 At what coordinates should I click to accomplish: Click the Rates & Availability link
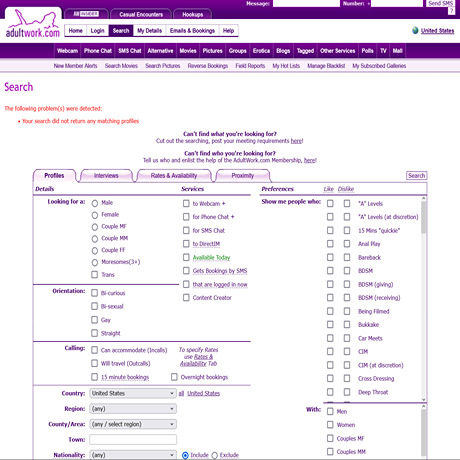(x=199, y=360)
